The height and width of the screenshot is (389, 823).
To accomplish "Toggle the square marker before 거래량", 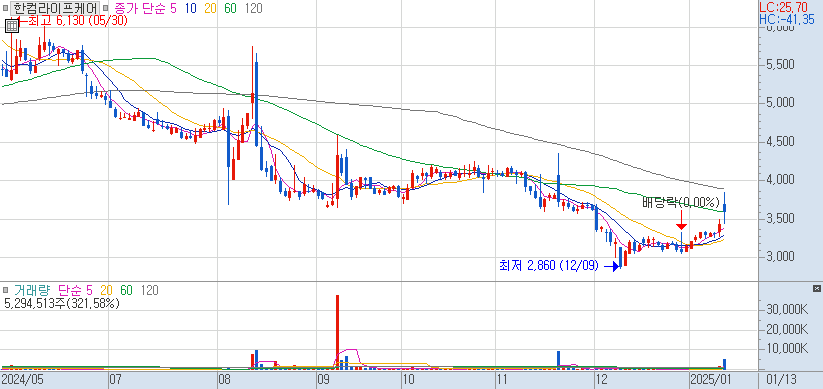I will 5,290.
